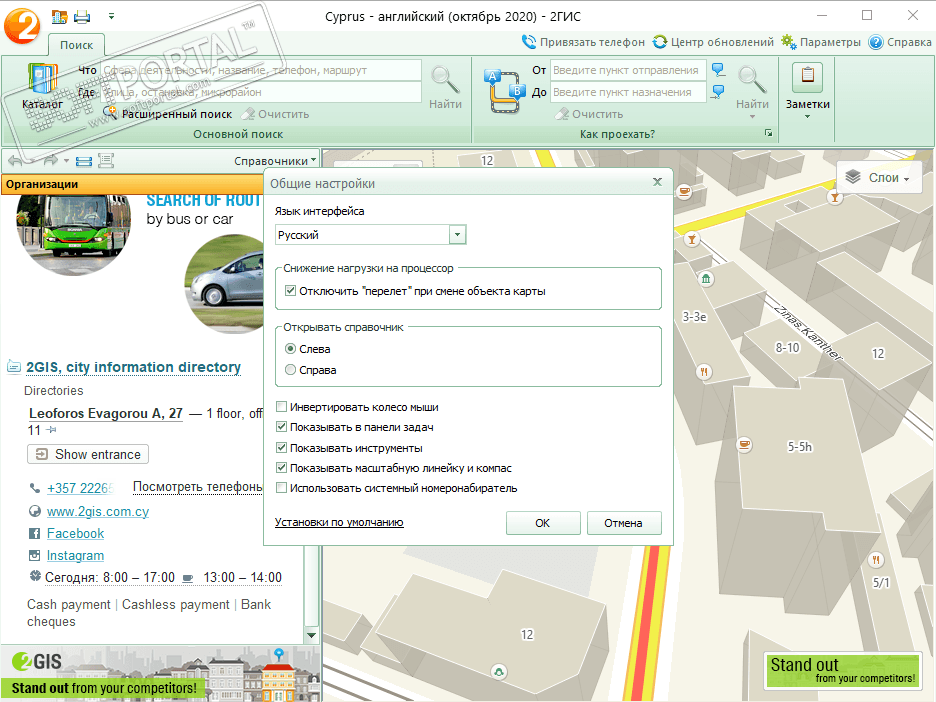Open Расширенный поиск advanced search

(x=168, y=113)
